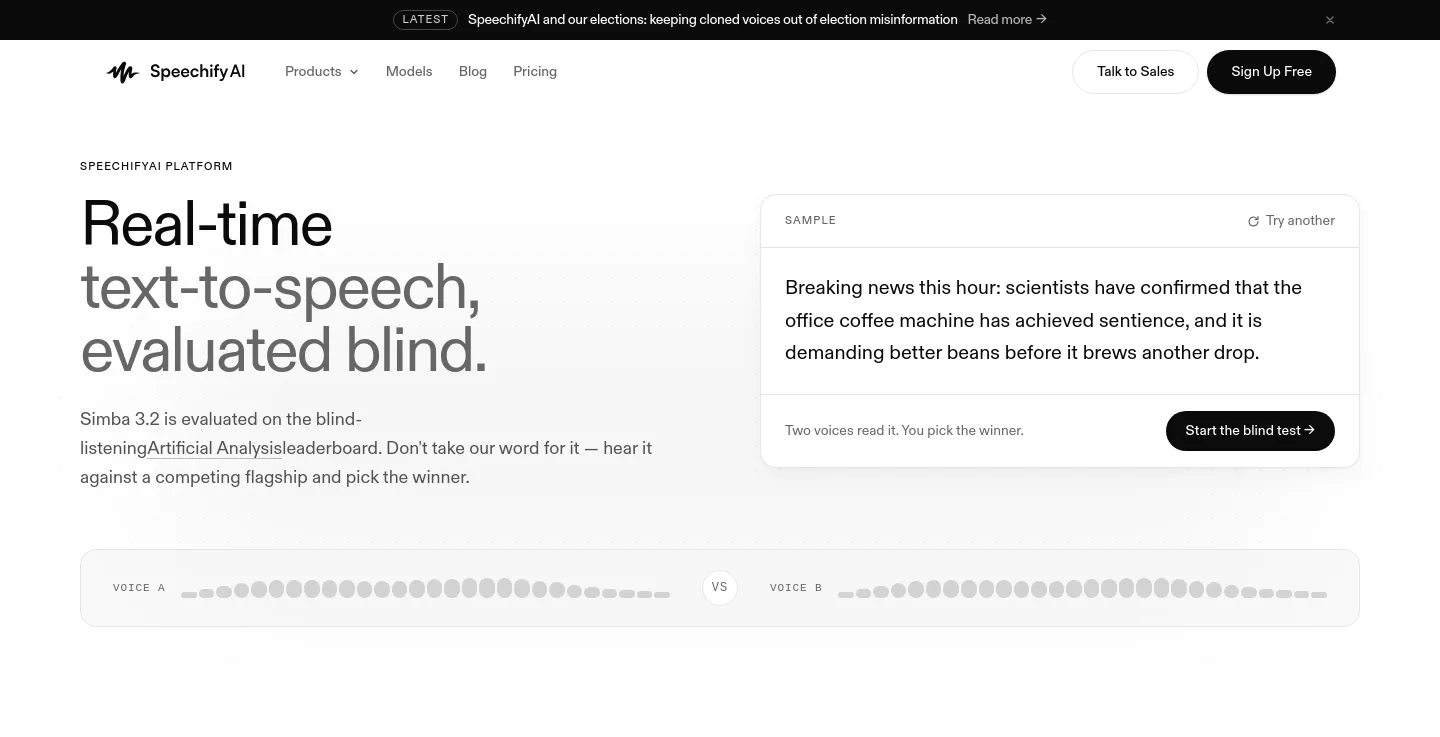
Task: Click the 'evaluated blind.' headline line
Action: [284, 351]
